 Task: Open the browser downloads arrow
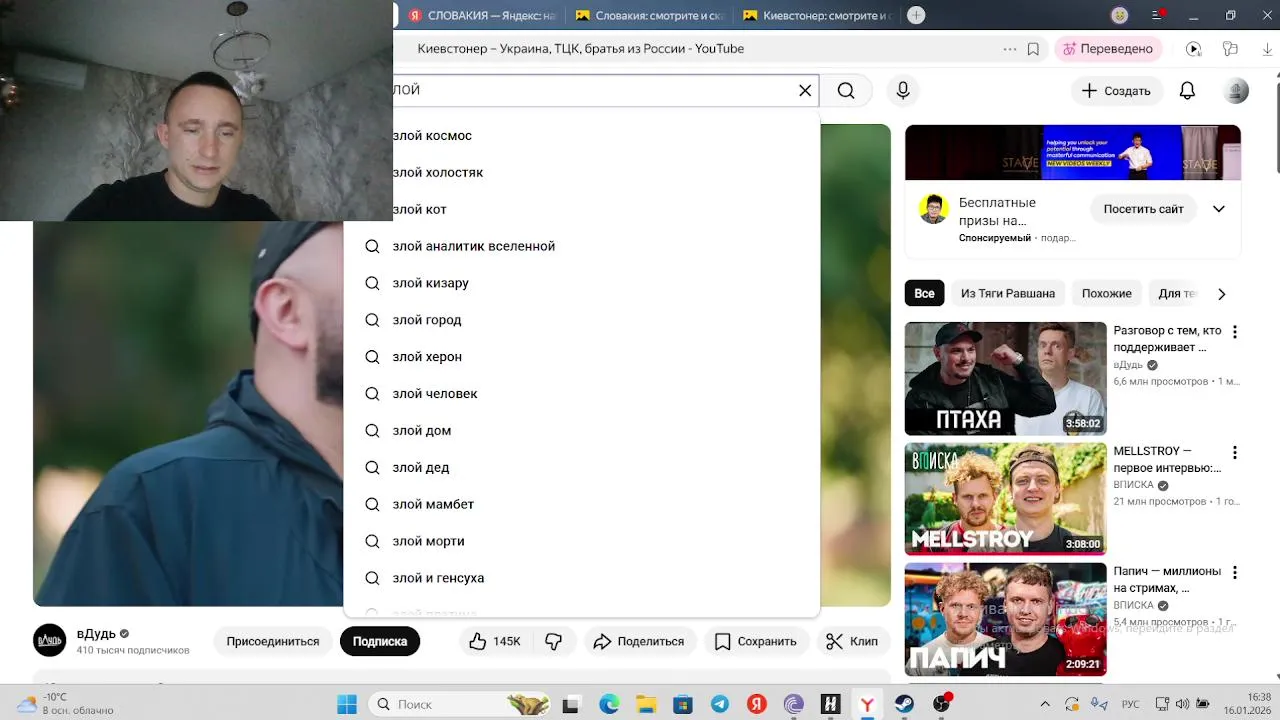(x=1266, y=48)
